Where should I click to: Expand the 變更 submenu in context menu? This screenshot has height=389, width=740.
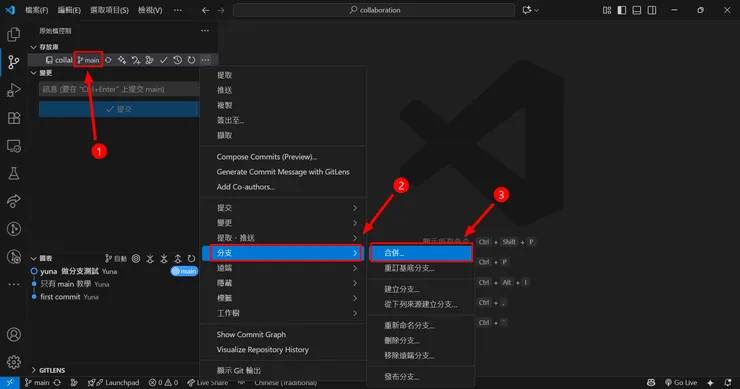coord(283,223)
